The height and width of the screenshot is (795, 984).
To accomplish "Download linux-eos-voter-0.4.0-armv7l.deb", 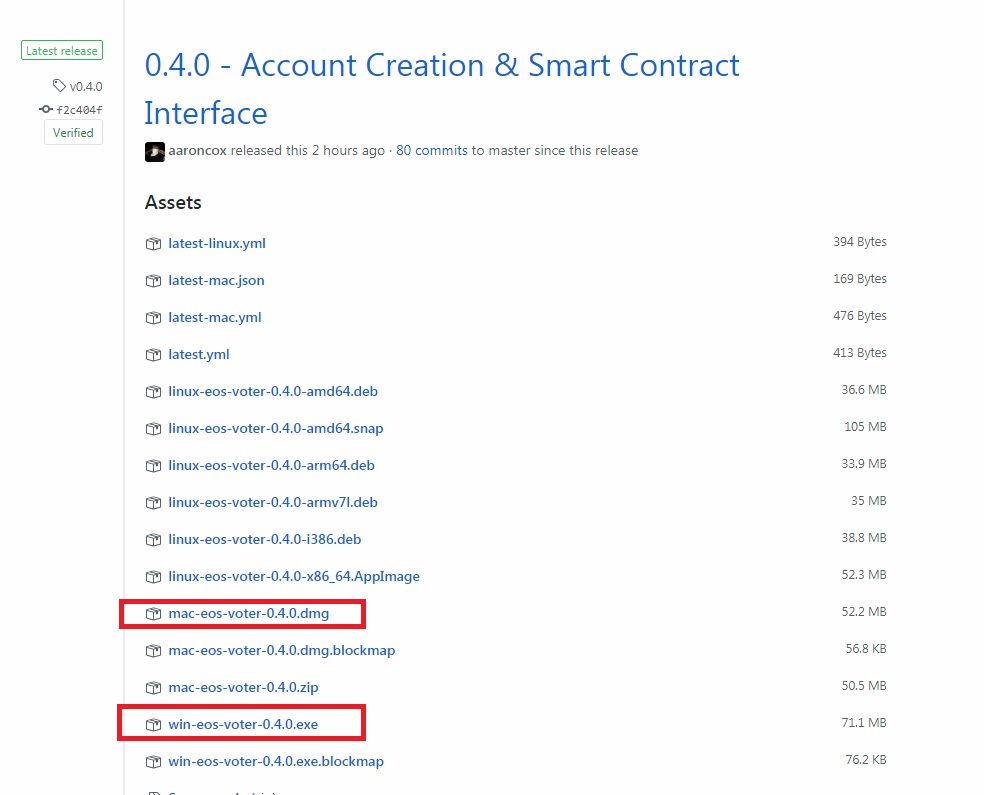I will (273, 503).
